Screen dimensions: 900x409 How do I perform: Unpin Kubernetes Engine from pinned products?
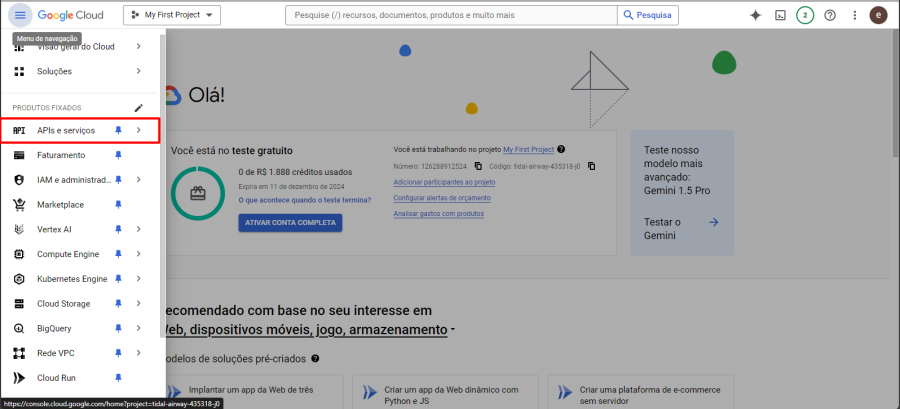[118, 279]
